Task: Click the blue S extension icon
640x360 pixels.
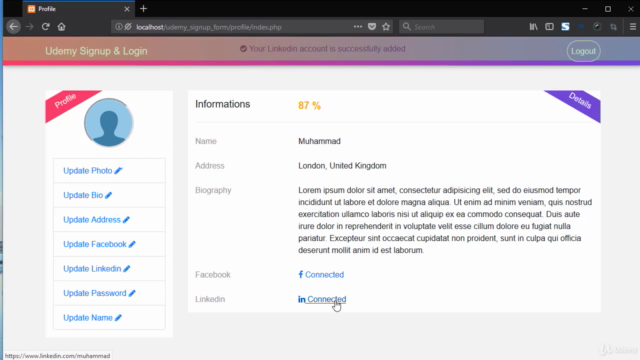Action: tap(565, 27)
